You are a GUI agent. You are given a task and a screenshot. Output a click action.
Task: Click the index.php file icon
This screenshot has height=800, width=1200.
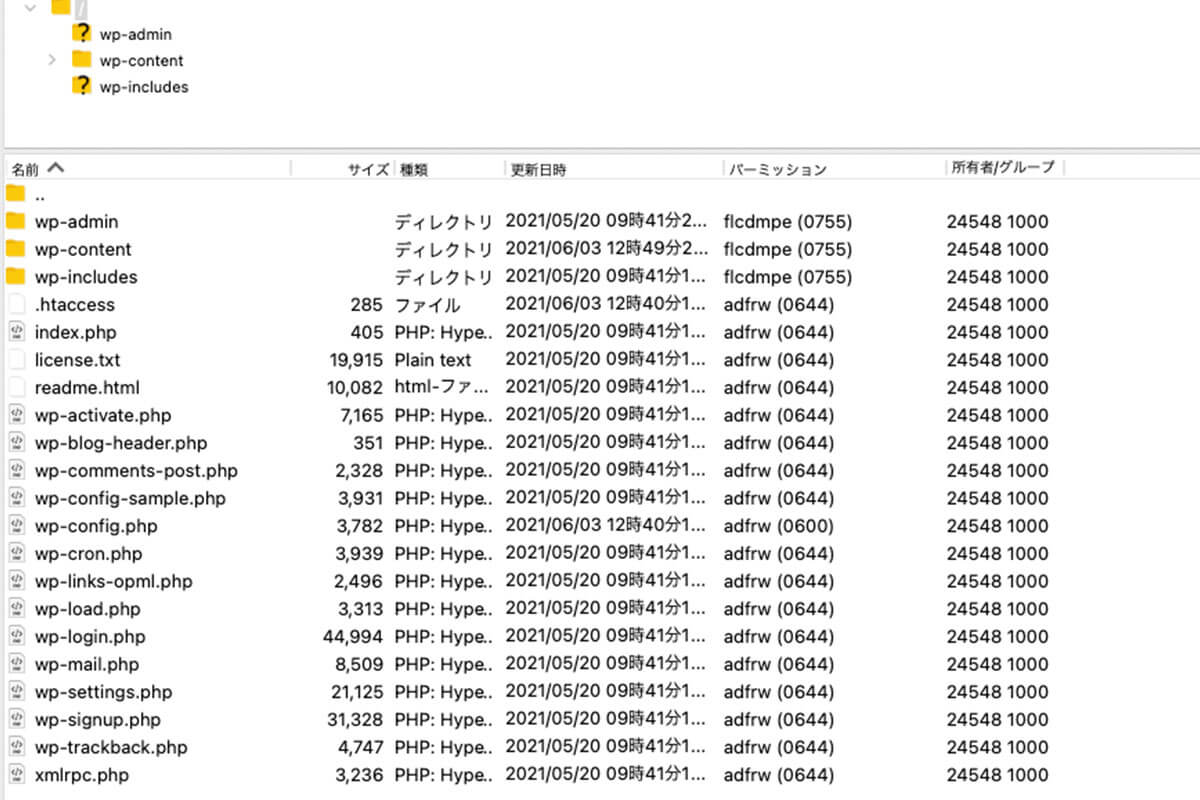(15, 332)
